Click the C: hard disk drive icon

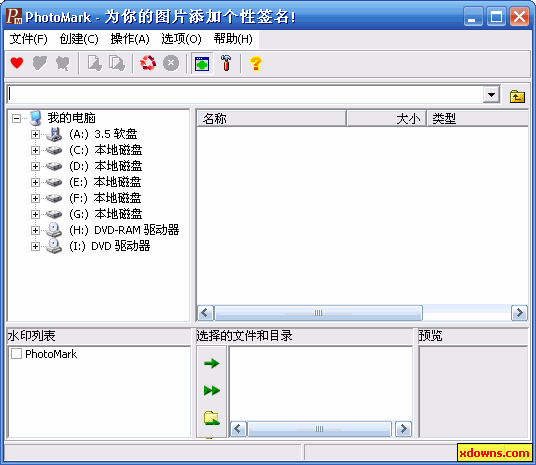point(54,150)
